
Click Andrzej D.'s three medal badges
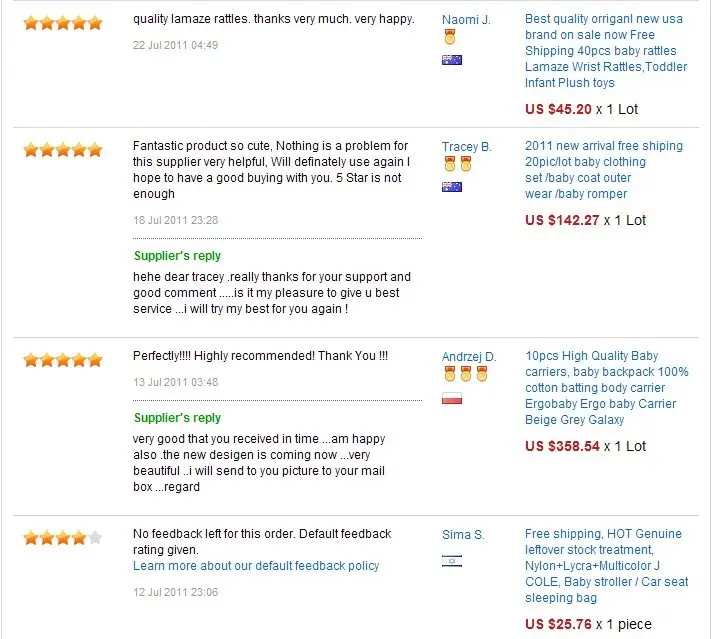pyautogui.click(x=466, y=374)
